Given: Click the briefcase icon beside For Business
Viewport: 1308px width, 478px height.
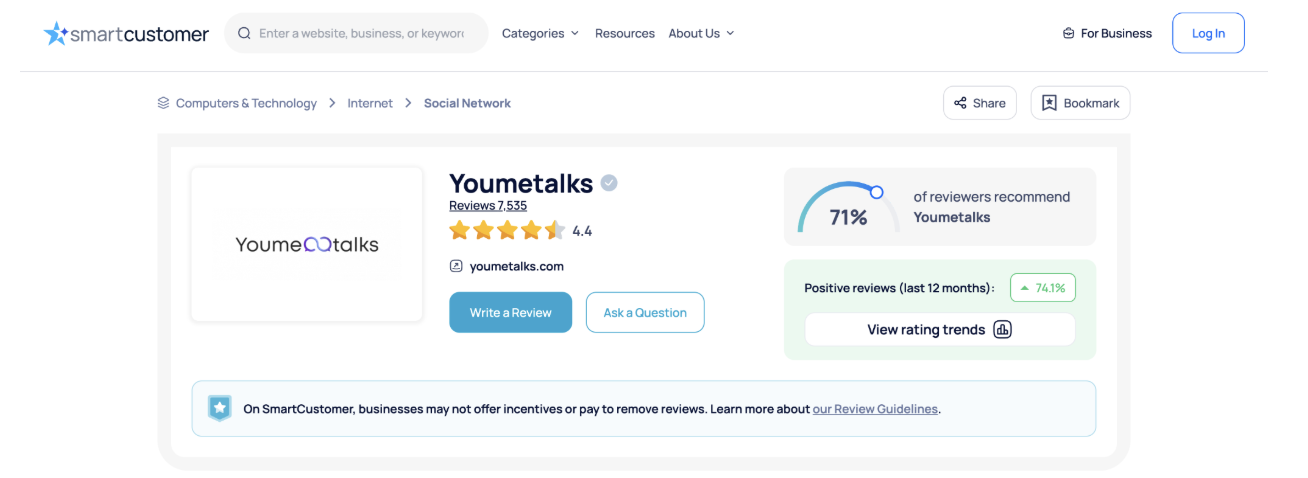Looking at the screenshot, I should (x=1069, y=33).
